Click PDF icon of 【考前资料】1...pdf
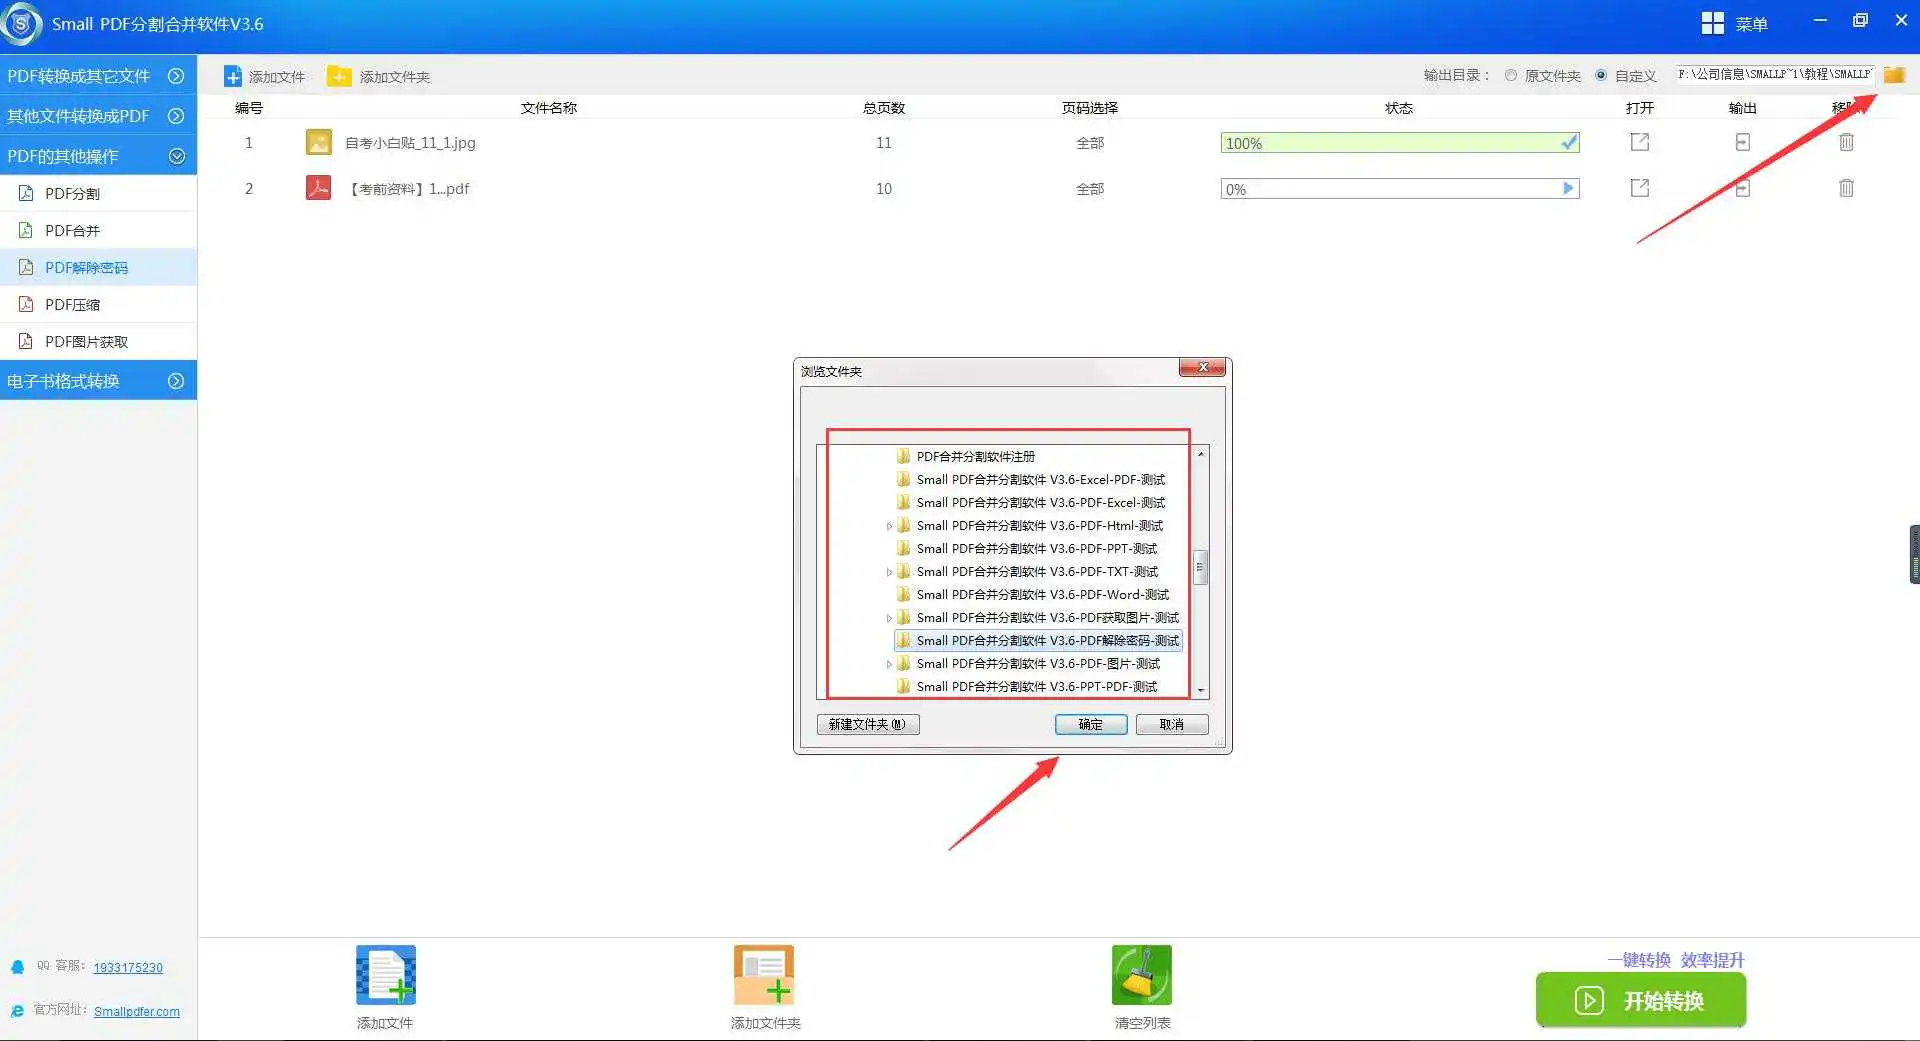This screenshot has height=1041, width=1920. (318, 187)
